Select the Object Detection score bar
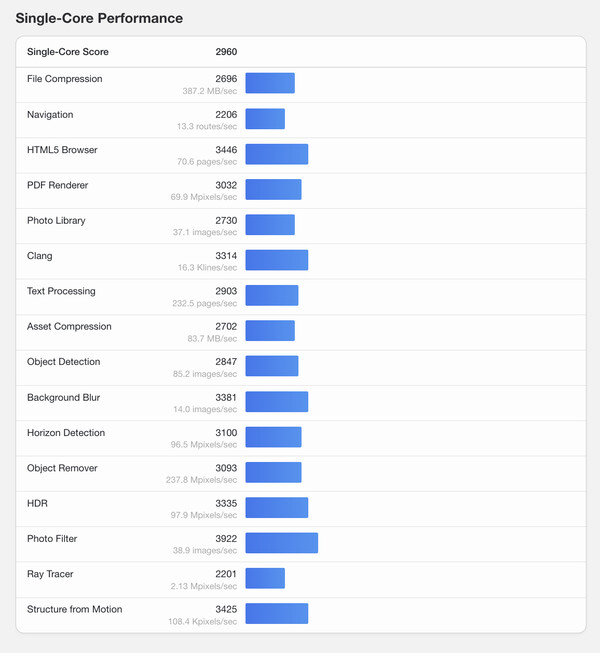Image resolution: width=600 pixels, height=653 pixels. click(x=272, y=367)
